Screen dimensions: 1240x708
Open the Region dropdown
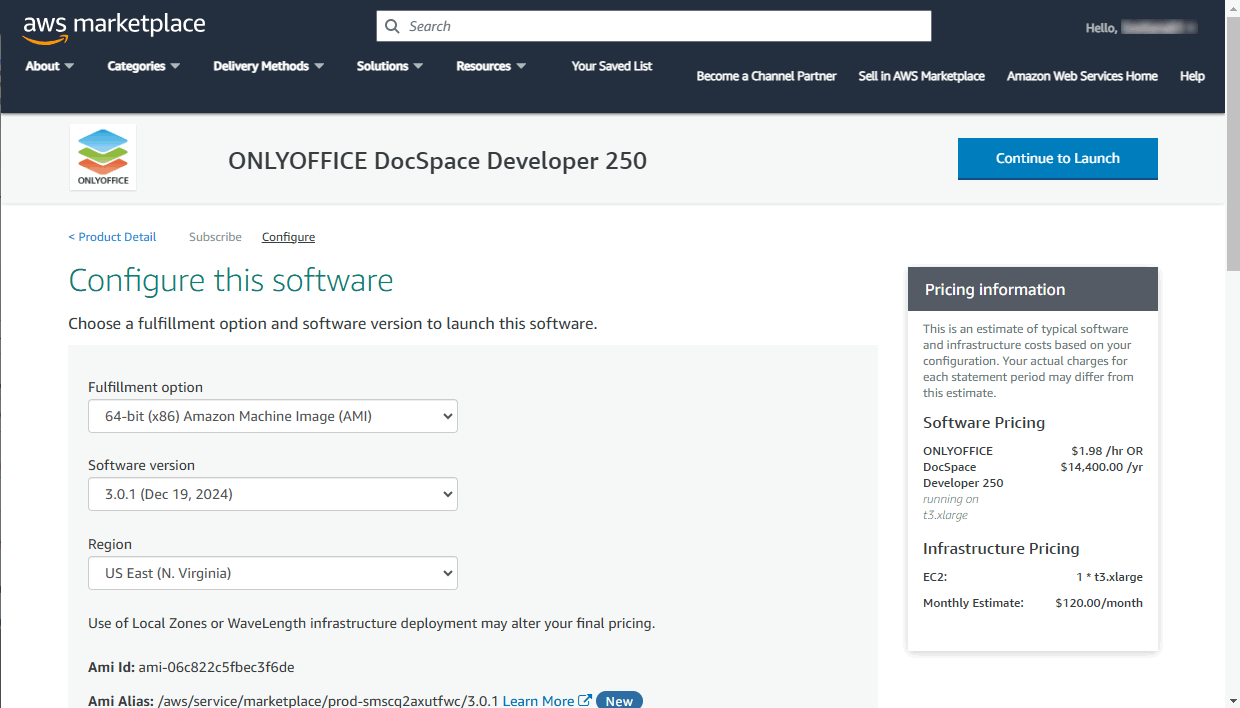(272, 573)
